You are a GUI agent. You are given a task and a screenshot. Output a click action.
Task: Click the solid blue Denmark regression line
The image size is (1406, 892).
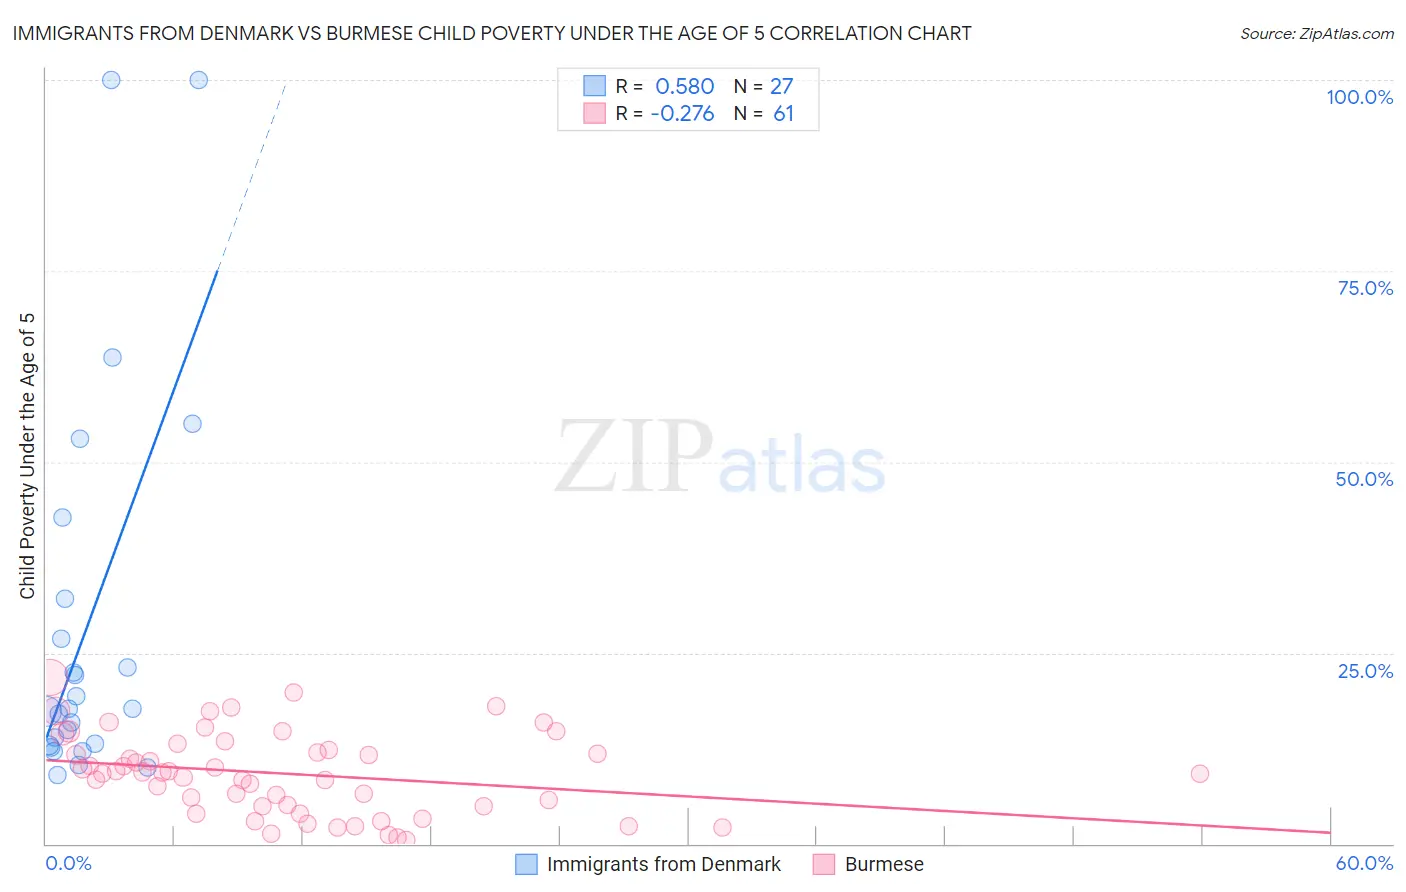(x=132, y=503)
